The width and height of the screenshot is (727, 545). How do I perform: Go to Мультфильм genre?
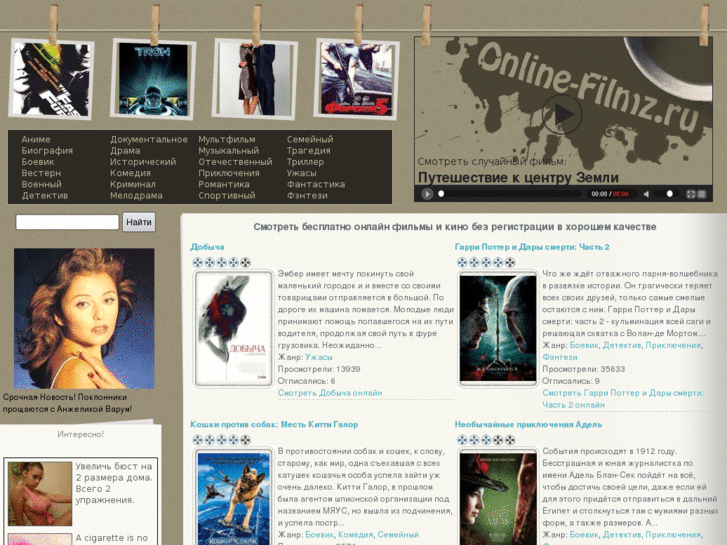point(227,139)
